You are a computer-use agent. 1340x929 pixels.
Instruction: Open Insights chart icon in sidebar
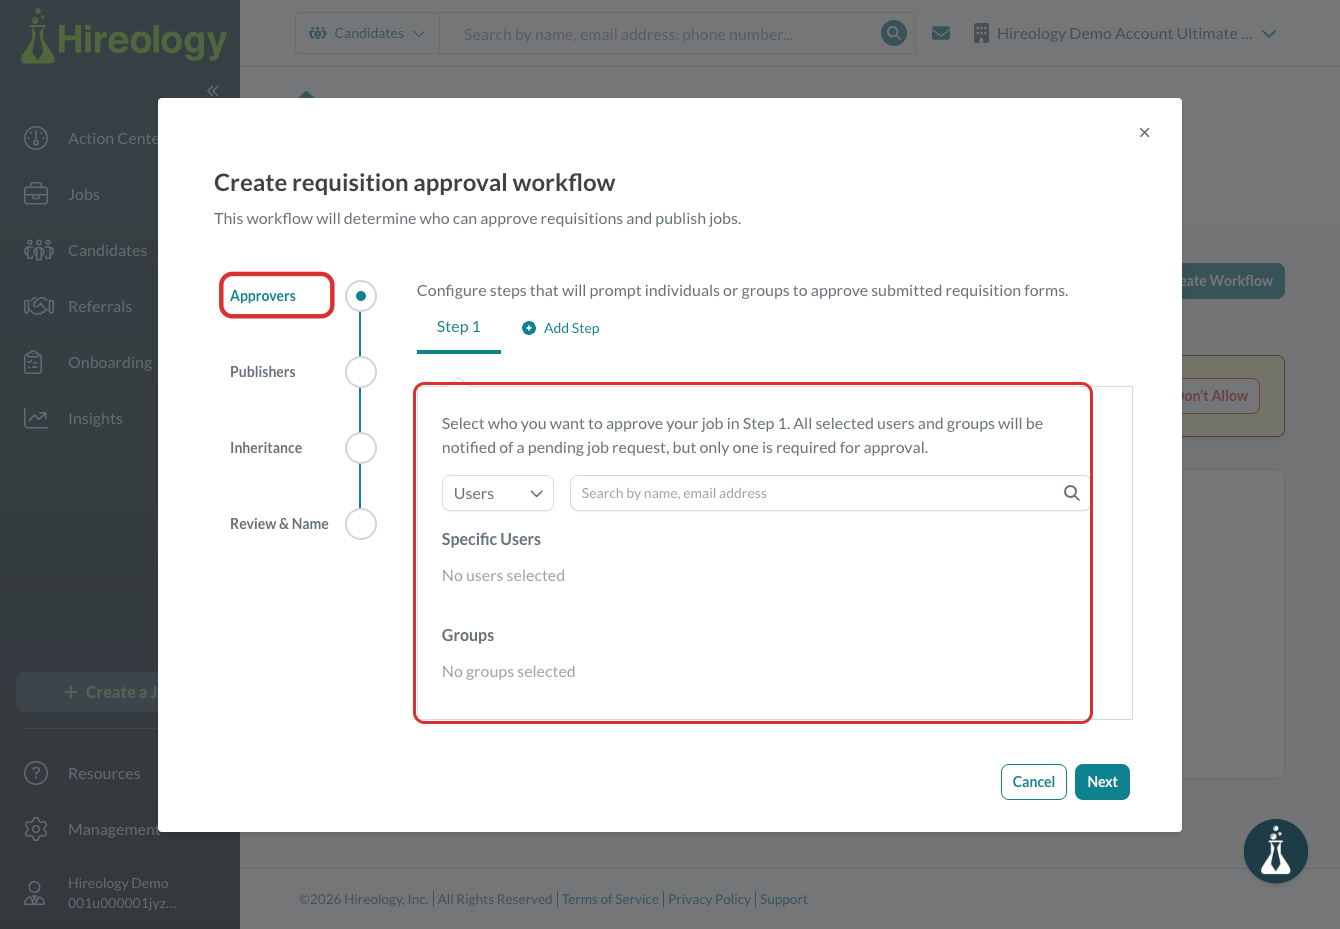click(36, 418)
